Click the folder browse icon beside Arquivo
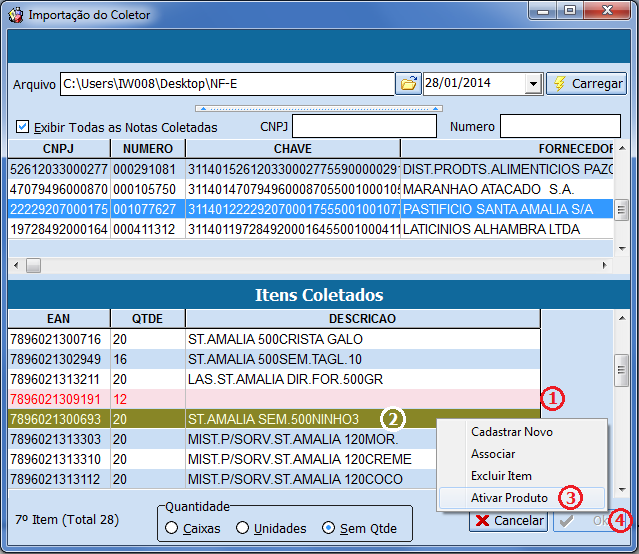 click(408, 83)
